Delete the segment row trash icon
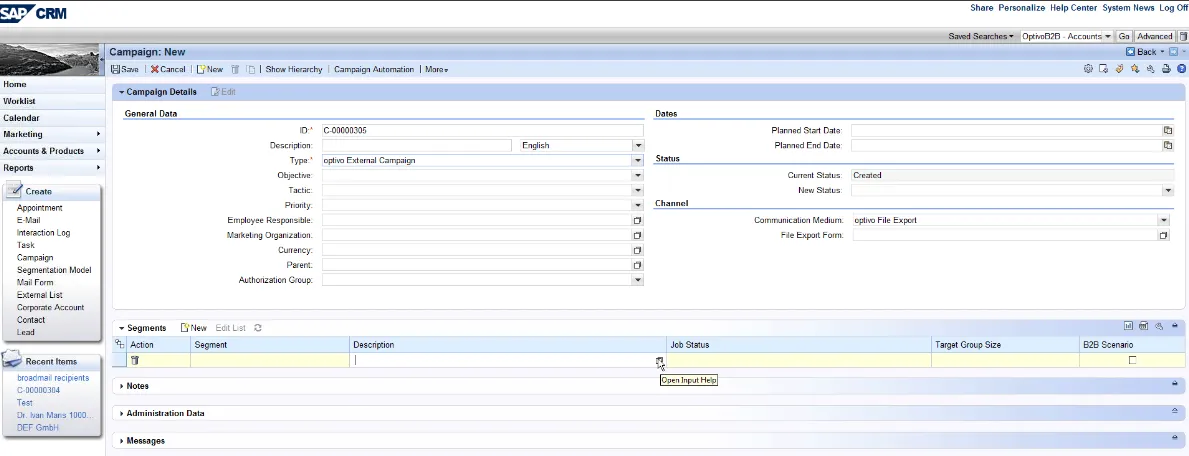This screenshot has width=1189, height=456. tap(135, 360)
